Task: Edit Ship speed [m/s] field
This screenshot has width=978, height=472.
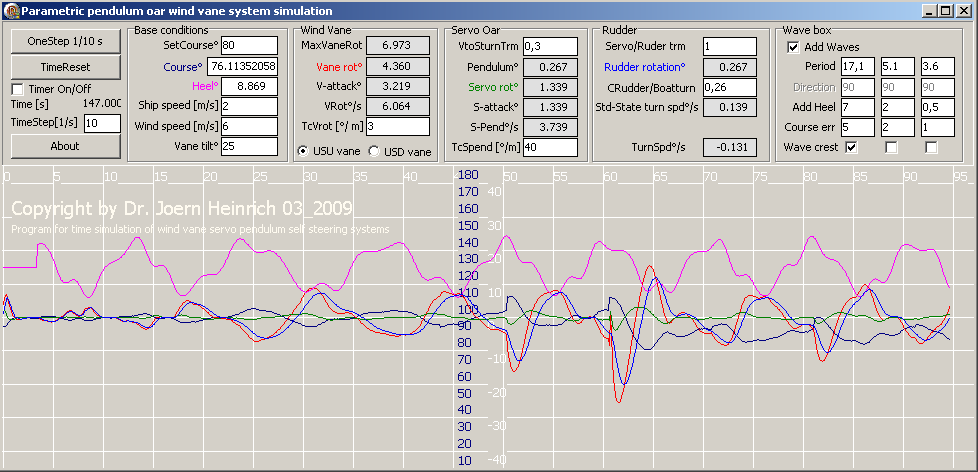Action: point(249,107)
